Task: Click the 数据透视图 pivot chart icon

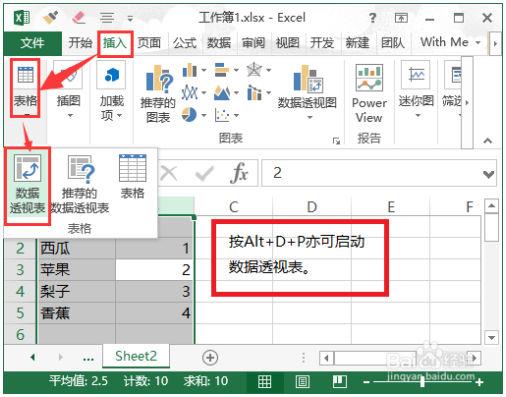Action: tap(307, 79)
